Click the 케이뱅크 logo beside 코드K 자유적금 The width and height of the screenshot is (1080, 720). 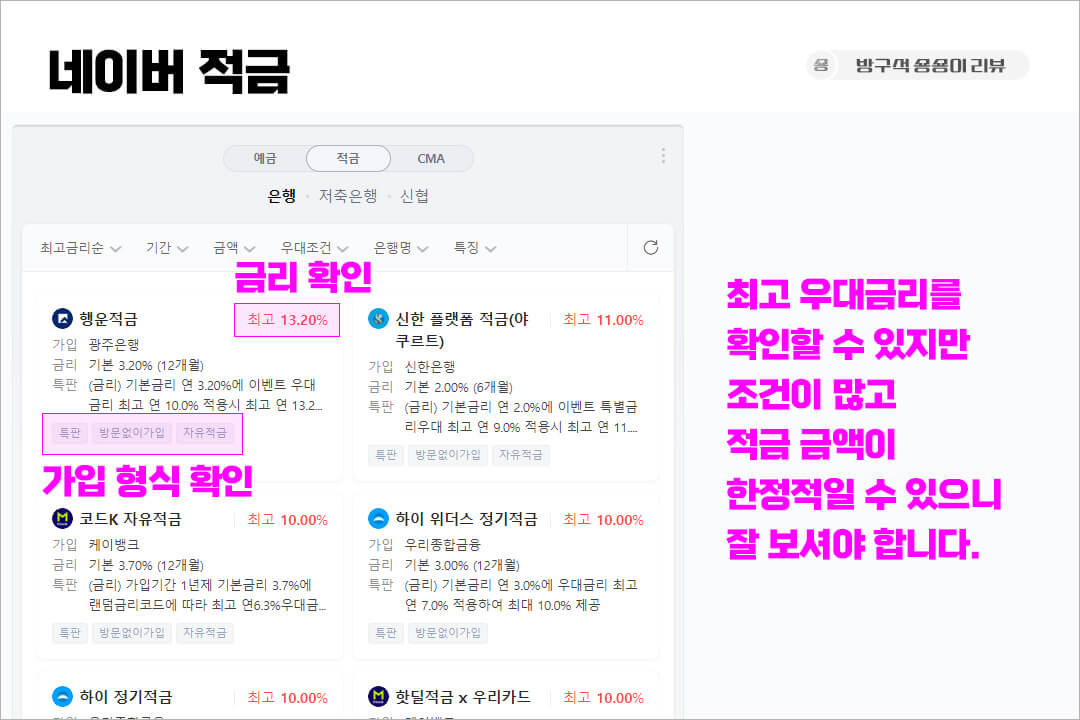pos(63,518)
